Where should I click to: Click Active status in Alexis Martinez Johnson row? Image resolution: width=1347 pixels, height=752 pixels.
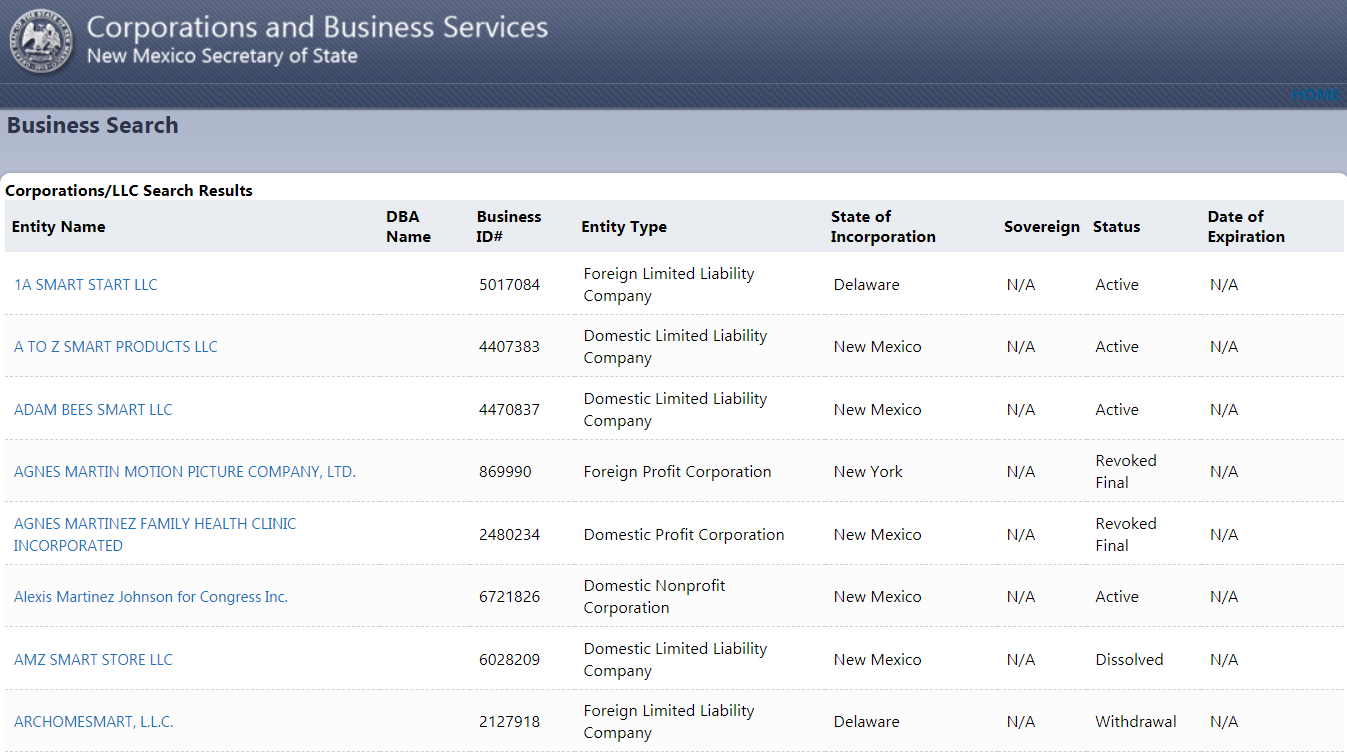pyautogui.click(x=1117, y=597)
